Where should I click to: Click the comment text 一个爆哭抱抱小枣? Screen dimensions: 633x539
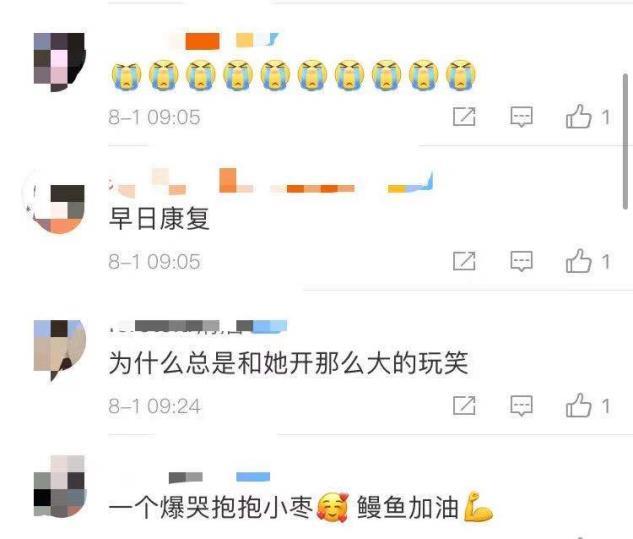[x=211, y=507]
